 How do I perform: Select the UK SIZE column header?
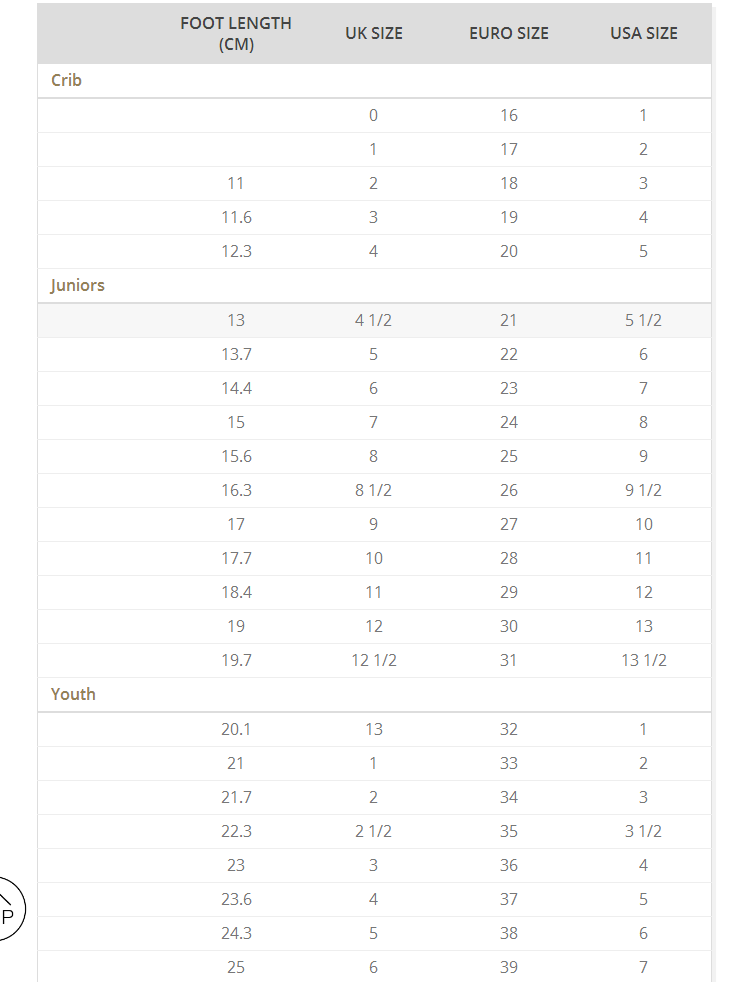tap(374, 33)
